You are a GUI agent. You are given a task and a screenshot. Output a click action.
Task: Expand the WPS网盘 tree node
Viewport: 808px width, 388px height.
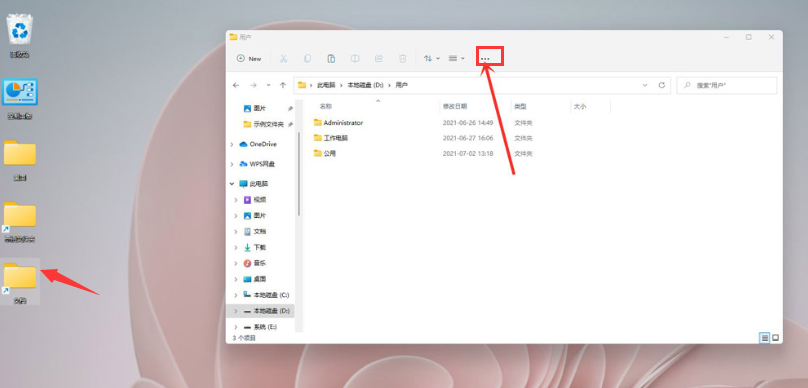click(232, 164)
